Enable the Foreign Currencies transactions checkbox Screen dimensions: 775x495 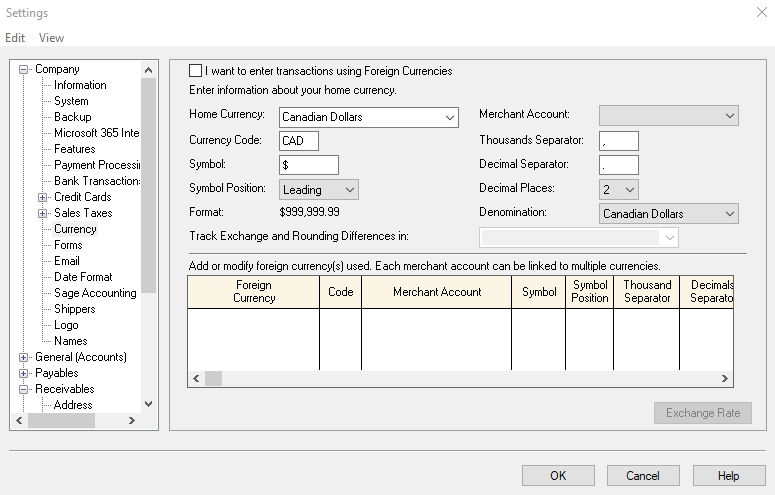coord(196,71)
